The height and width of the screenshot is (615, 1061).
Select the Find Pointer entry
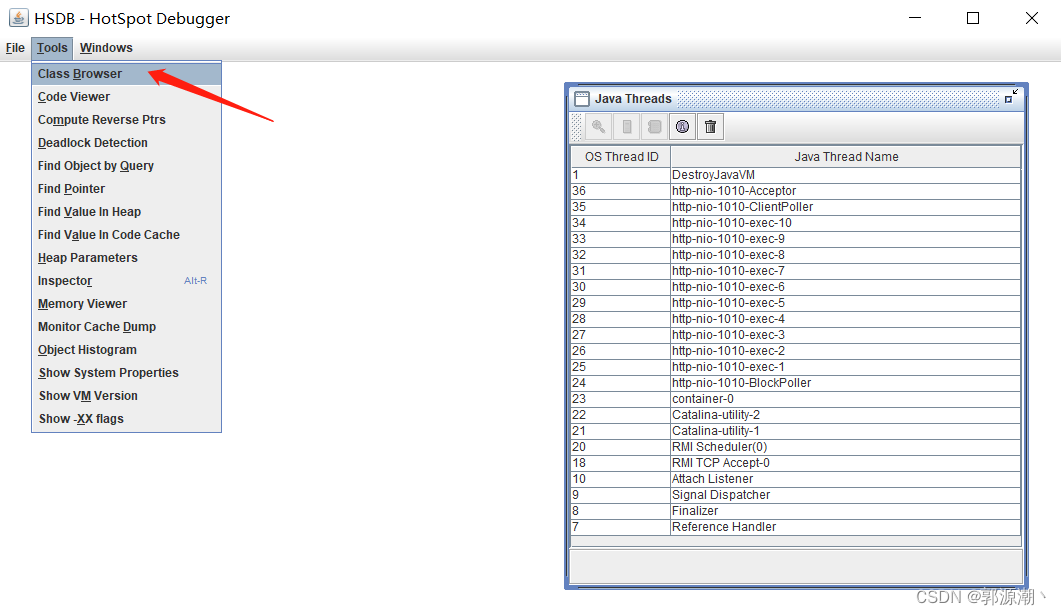[x=127, y=189]
